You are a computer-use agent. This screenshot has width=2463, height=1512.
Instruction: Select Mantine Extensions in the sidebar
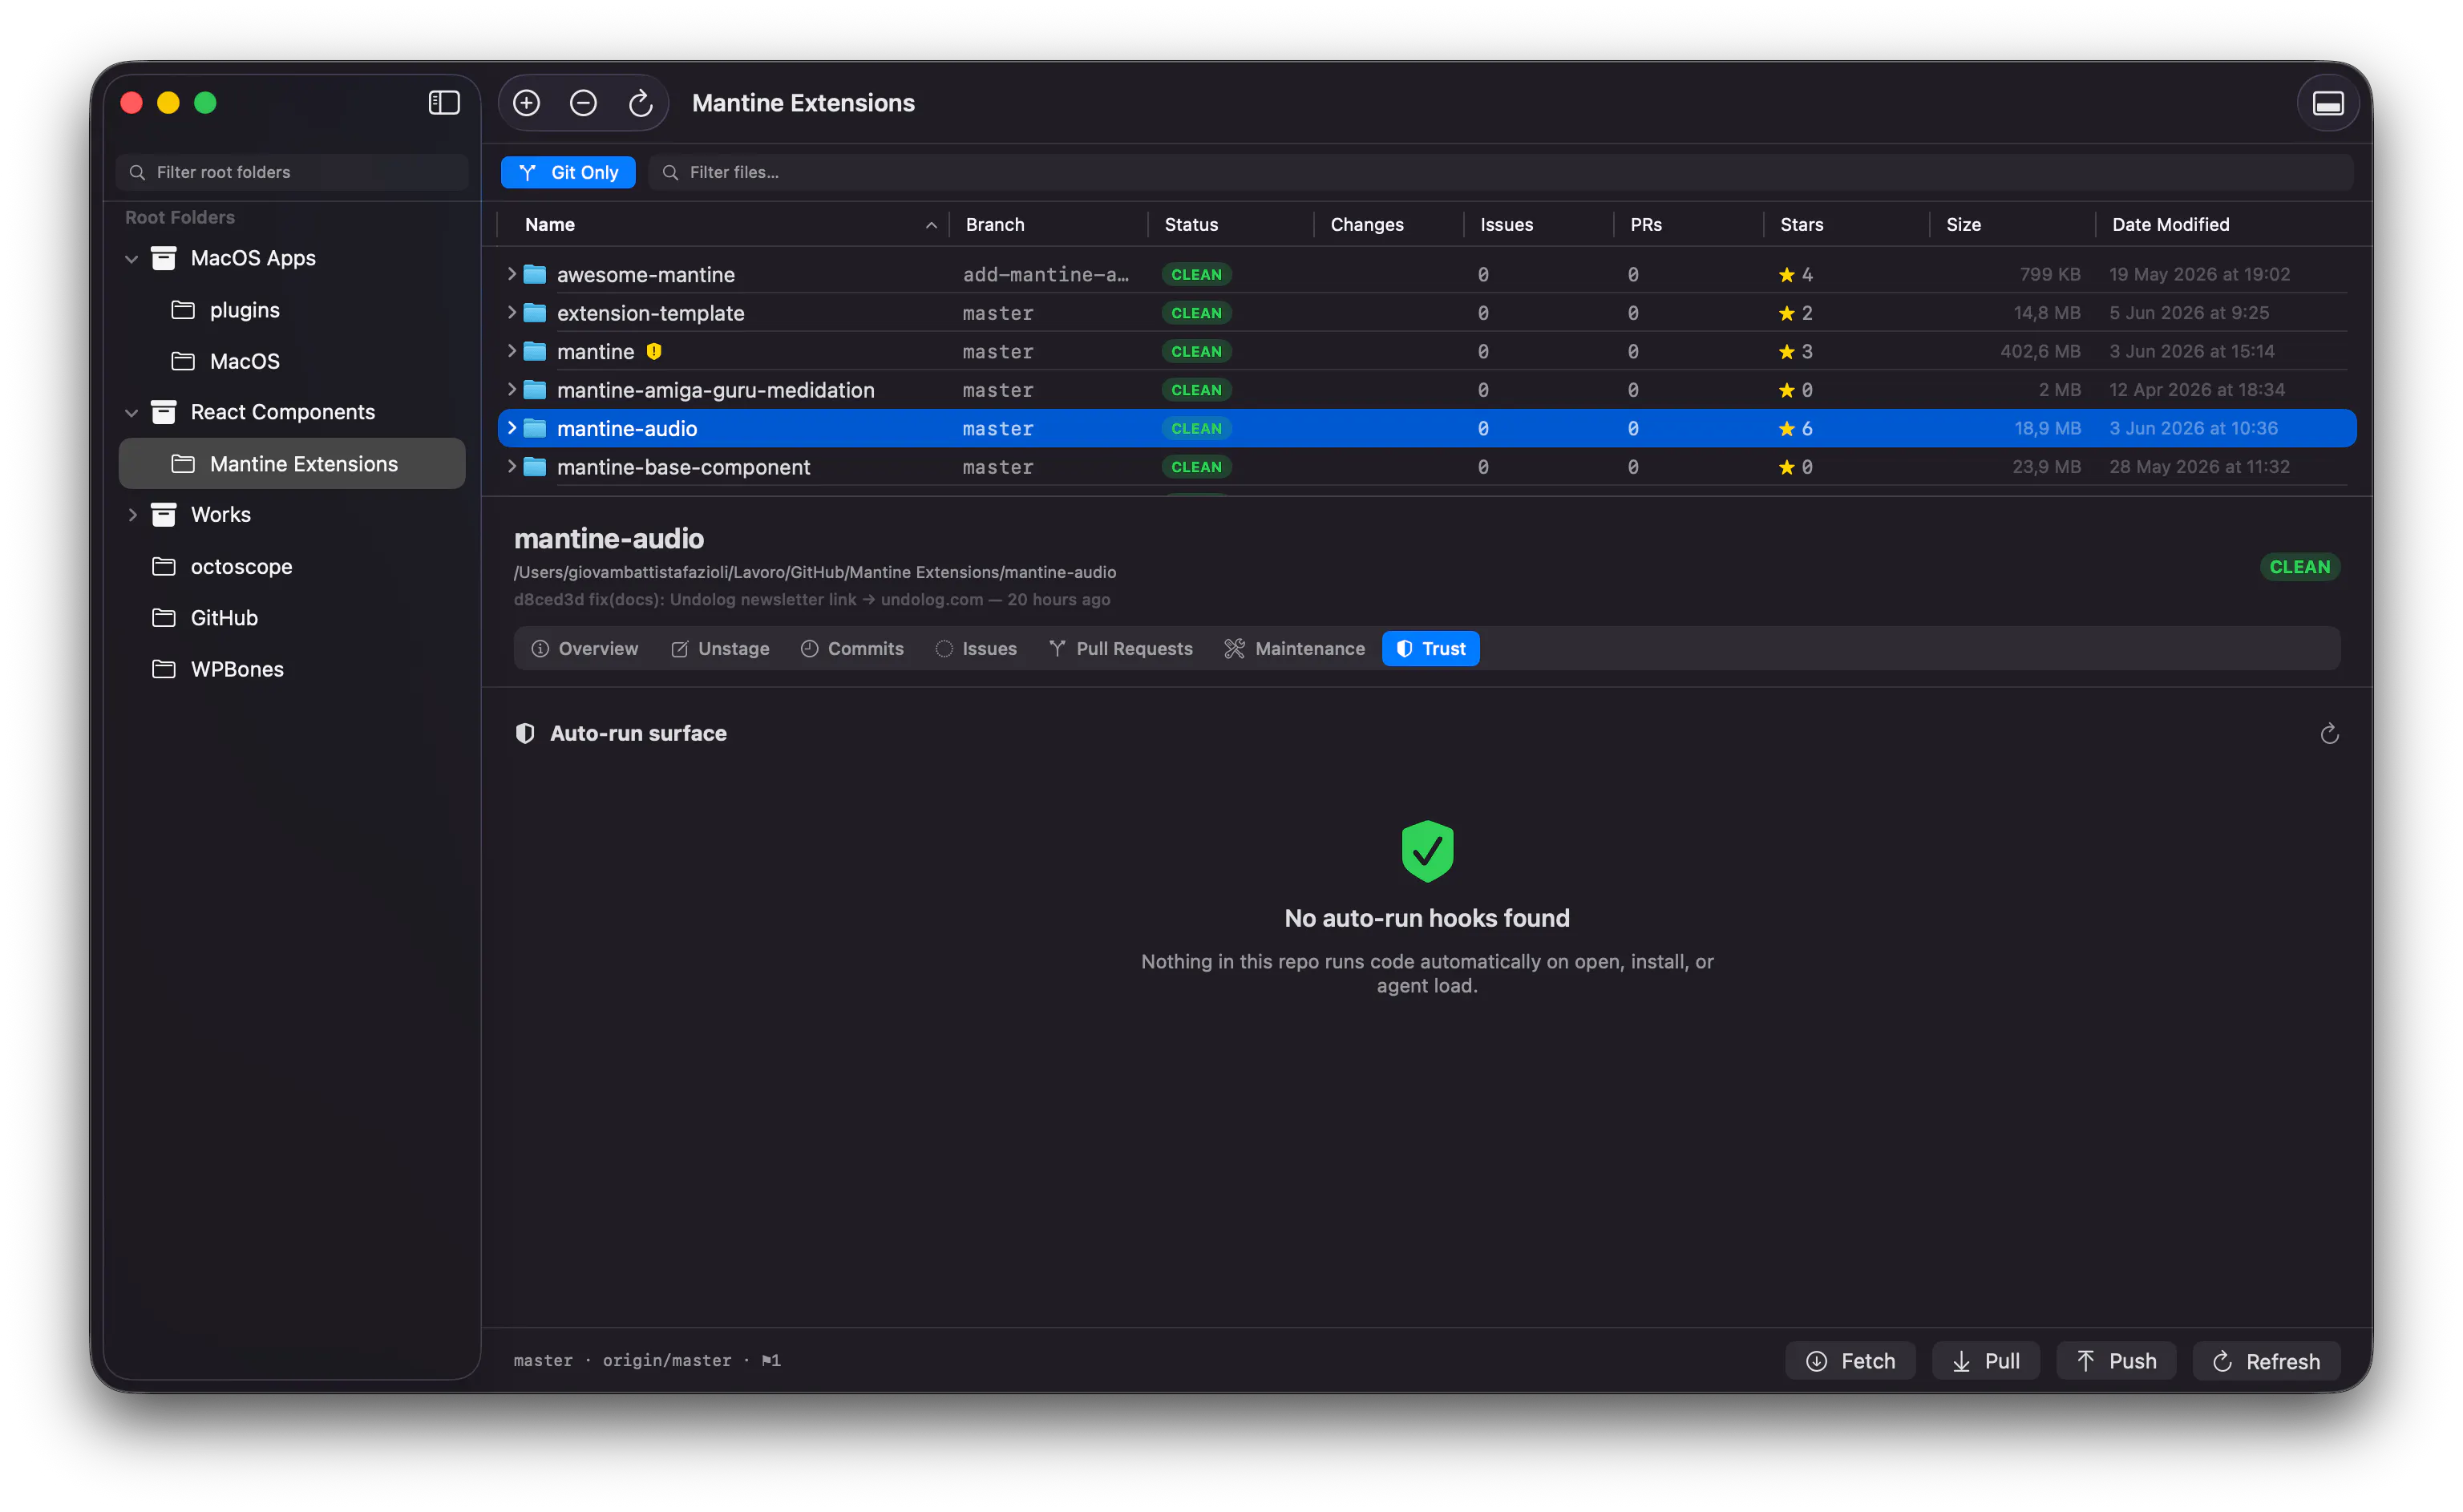click(x=292, y=464)
